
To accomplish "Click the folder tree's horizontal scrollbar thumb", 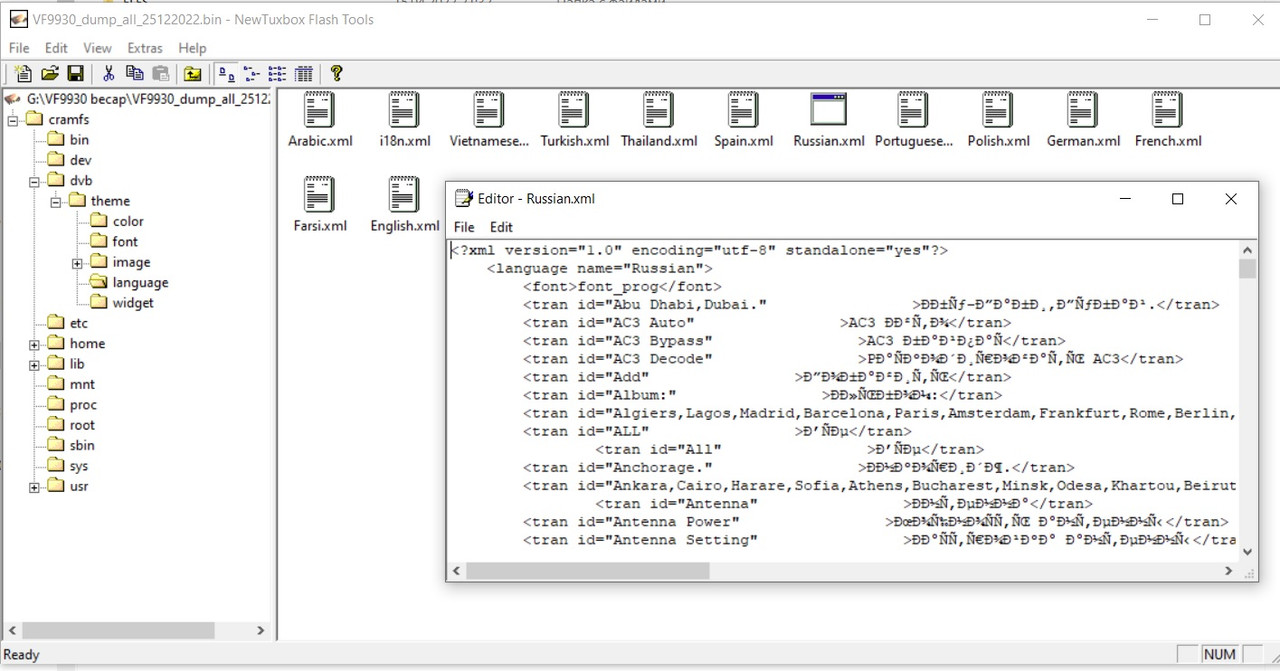I will click(x=118, y=630).
